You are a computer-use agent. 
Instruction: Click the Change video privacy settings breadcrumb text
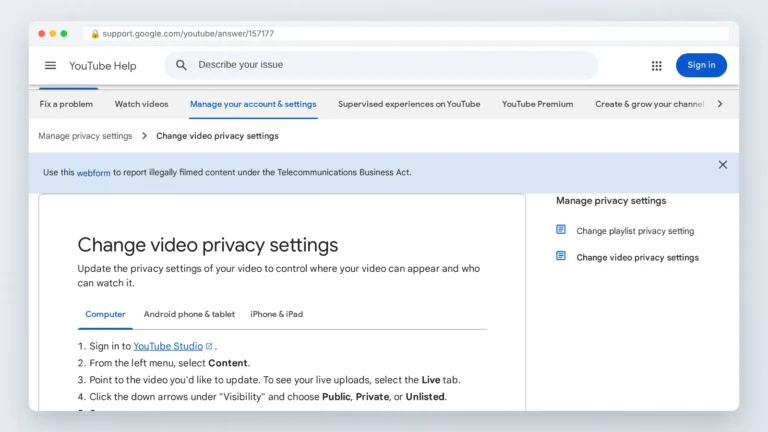pyautogui.click(x=217, y=136)
